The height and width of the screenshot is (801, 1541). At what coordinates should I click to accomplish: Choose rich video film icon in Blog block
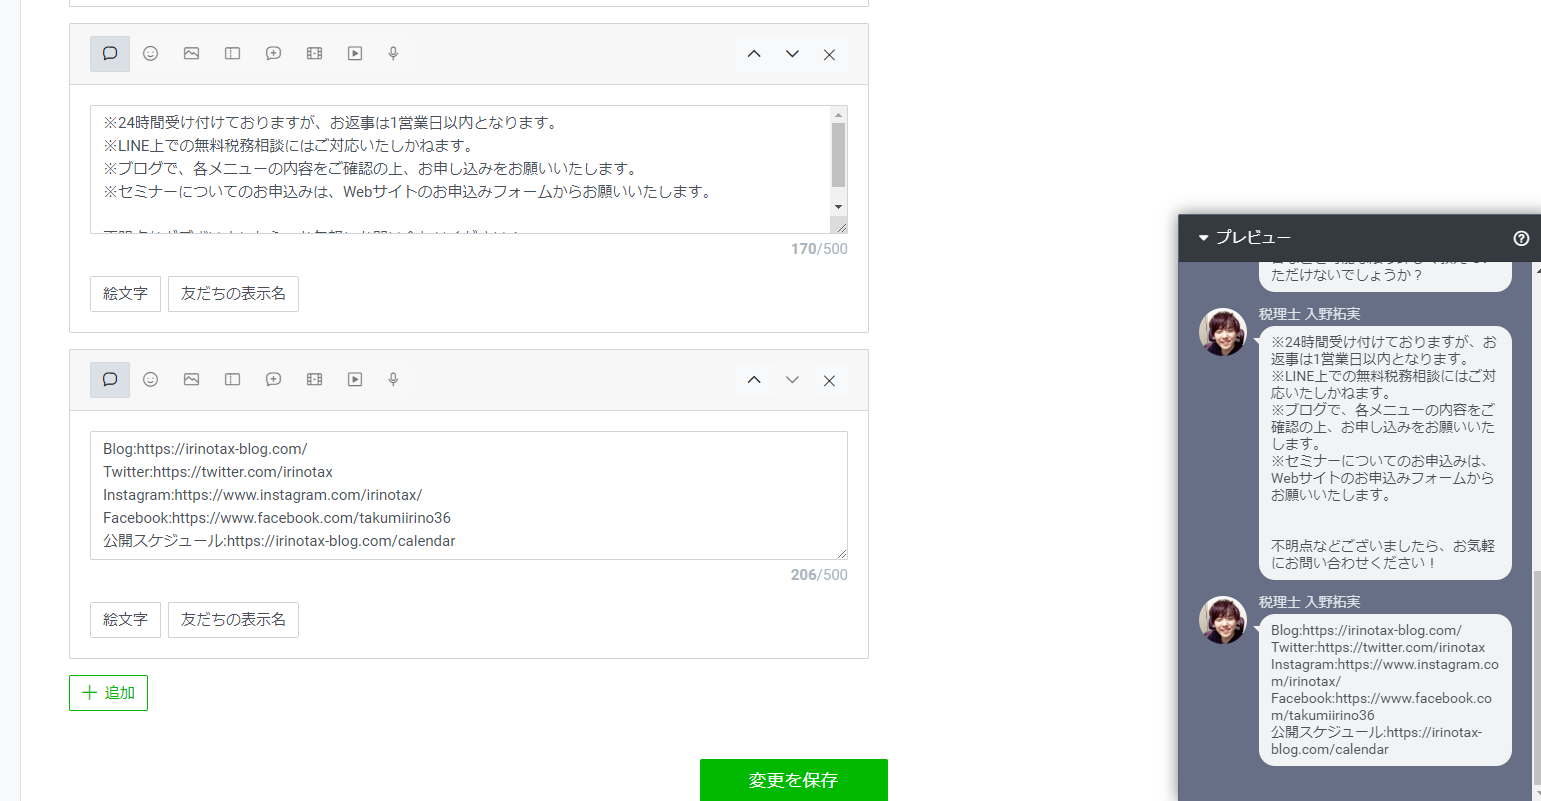(314, 380)
